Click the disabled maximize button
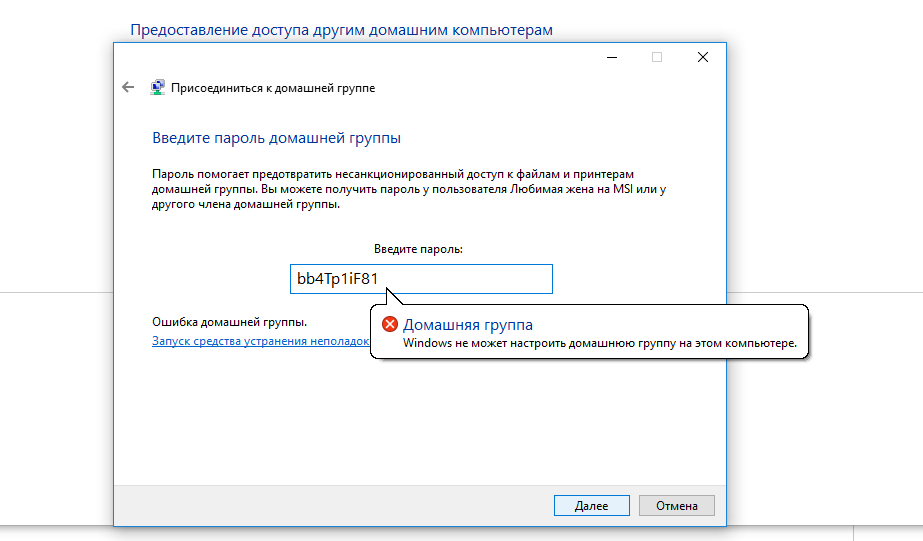The height and width of the screenshot is (541, 923). coord(657,57)
